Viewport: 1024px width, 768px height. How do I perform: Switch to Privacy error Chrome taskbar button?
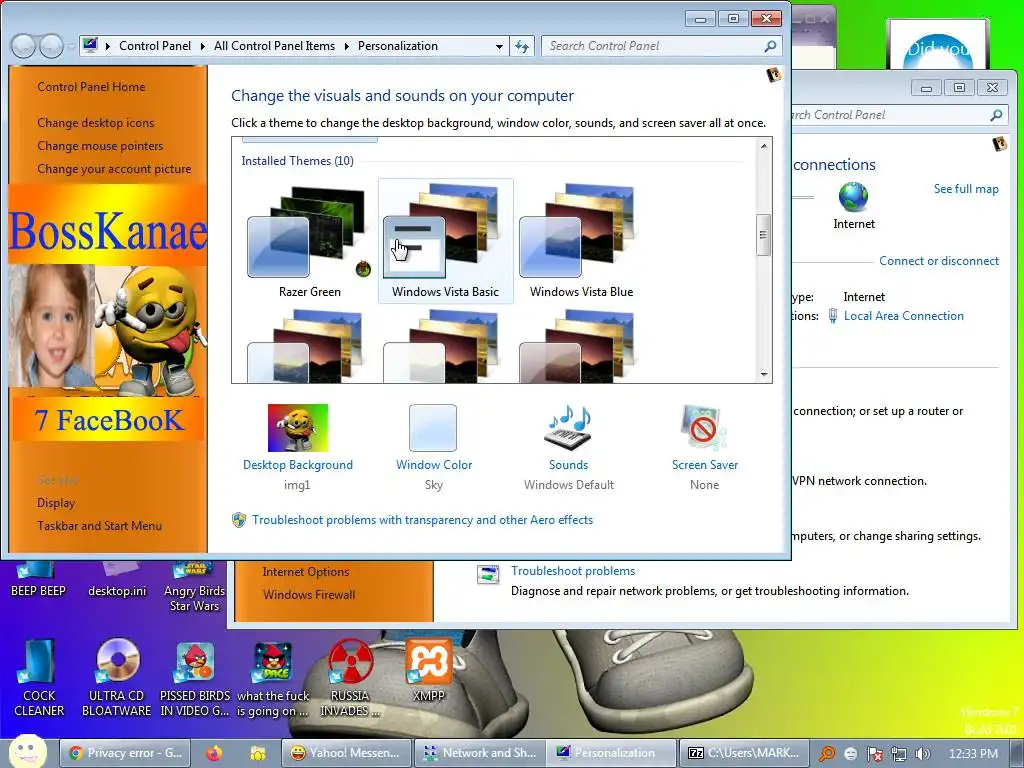pos(125,753)
